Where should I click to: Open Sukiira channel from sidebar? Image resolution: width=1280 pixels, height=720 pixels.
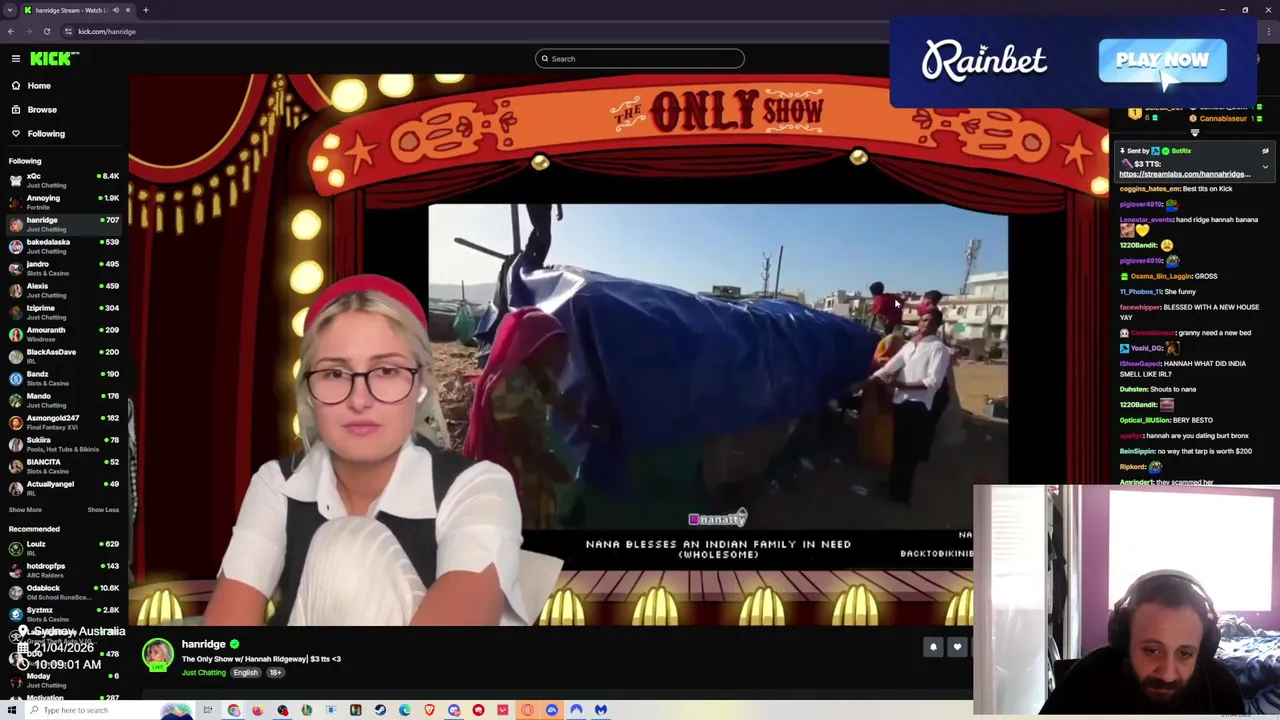point(64,444)
